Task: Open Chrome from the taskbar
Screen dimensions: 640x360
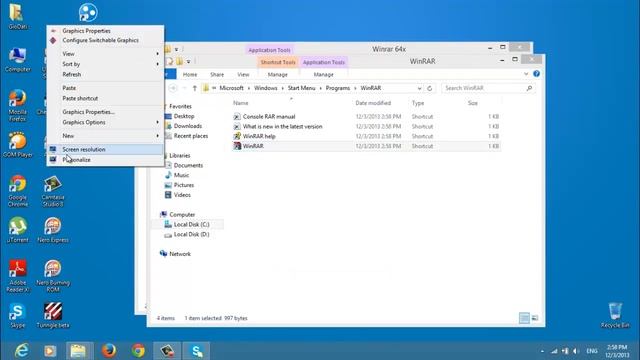Action: tap(138, 351)
